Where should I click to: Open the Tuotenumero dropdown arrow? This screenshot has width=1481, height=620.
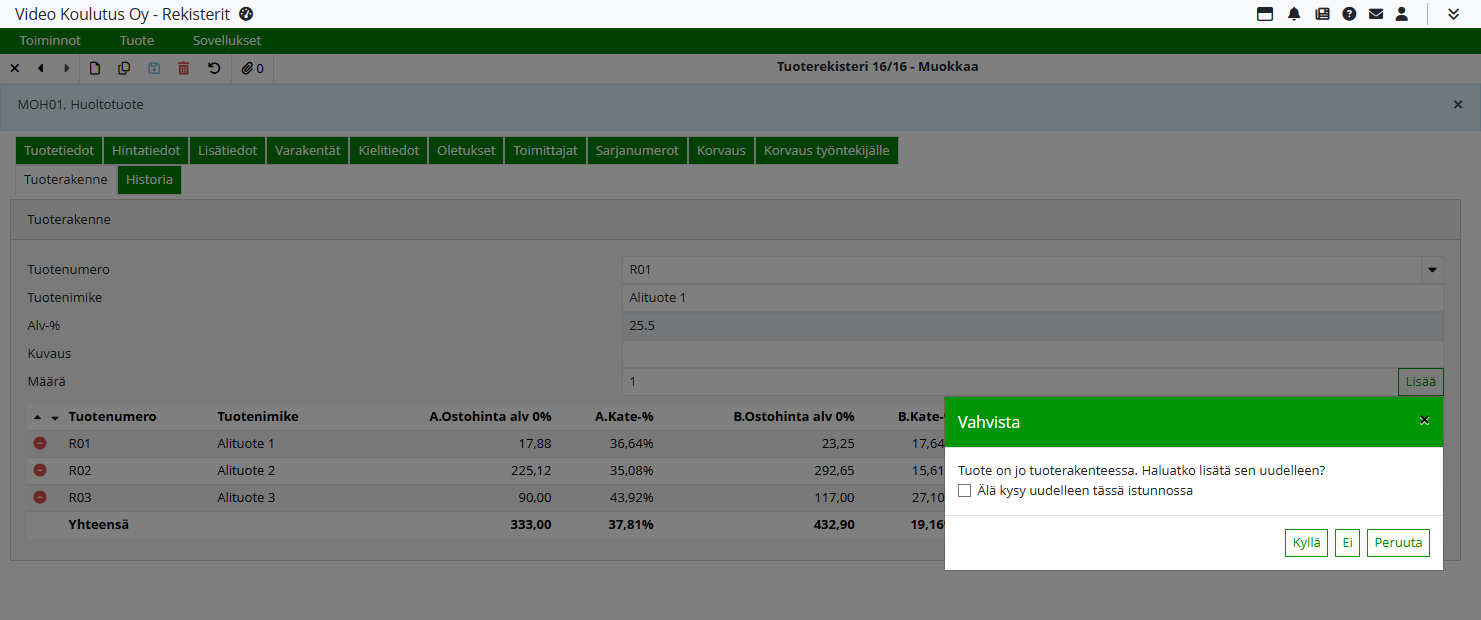pos(1432,270)
